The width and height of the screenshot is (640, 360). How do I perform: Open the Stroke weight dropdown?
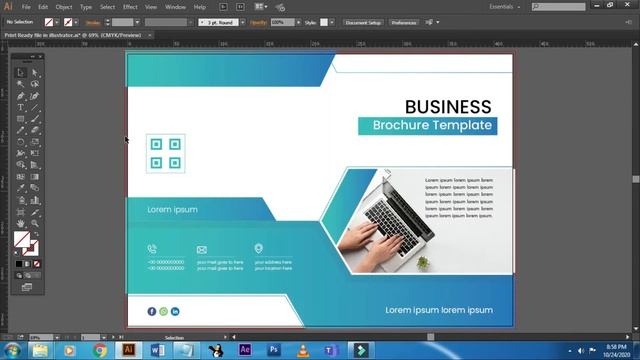pos(137,22)
